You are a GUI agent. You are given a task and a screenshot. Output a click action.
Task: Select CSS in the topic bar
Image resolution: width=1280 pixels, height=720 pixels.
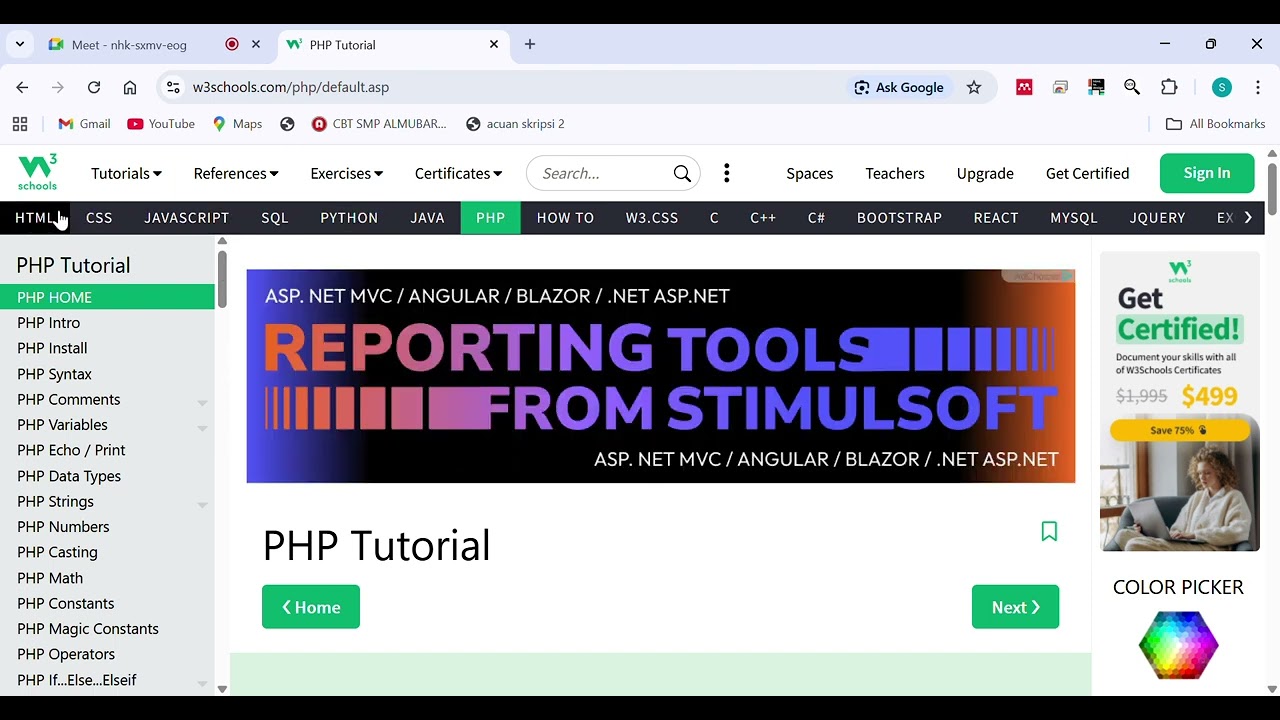99,218
